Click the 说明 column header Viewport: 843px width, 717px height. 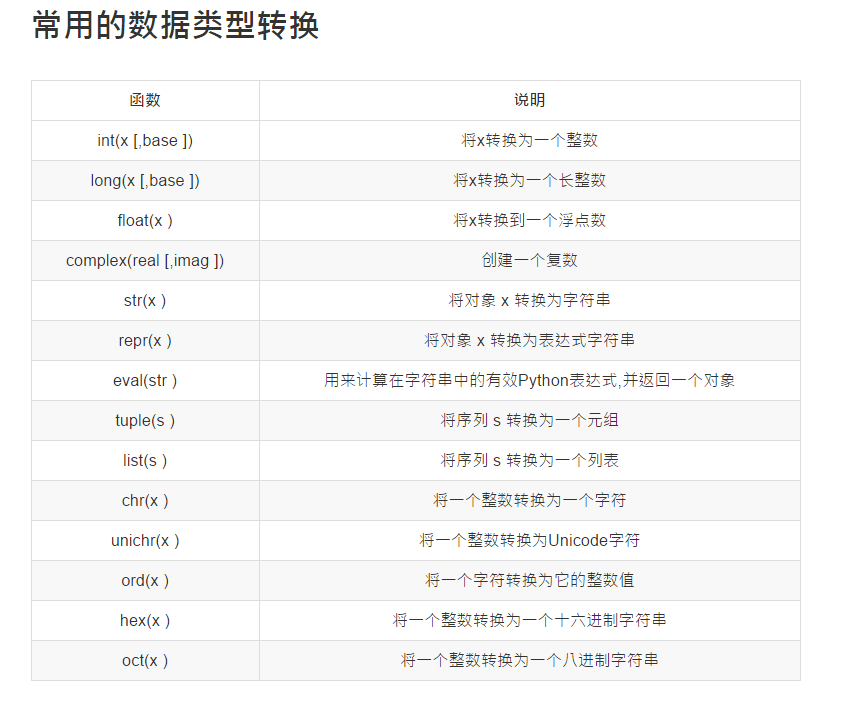point(530,101)
